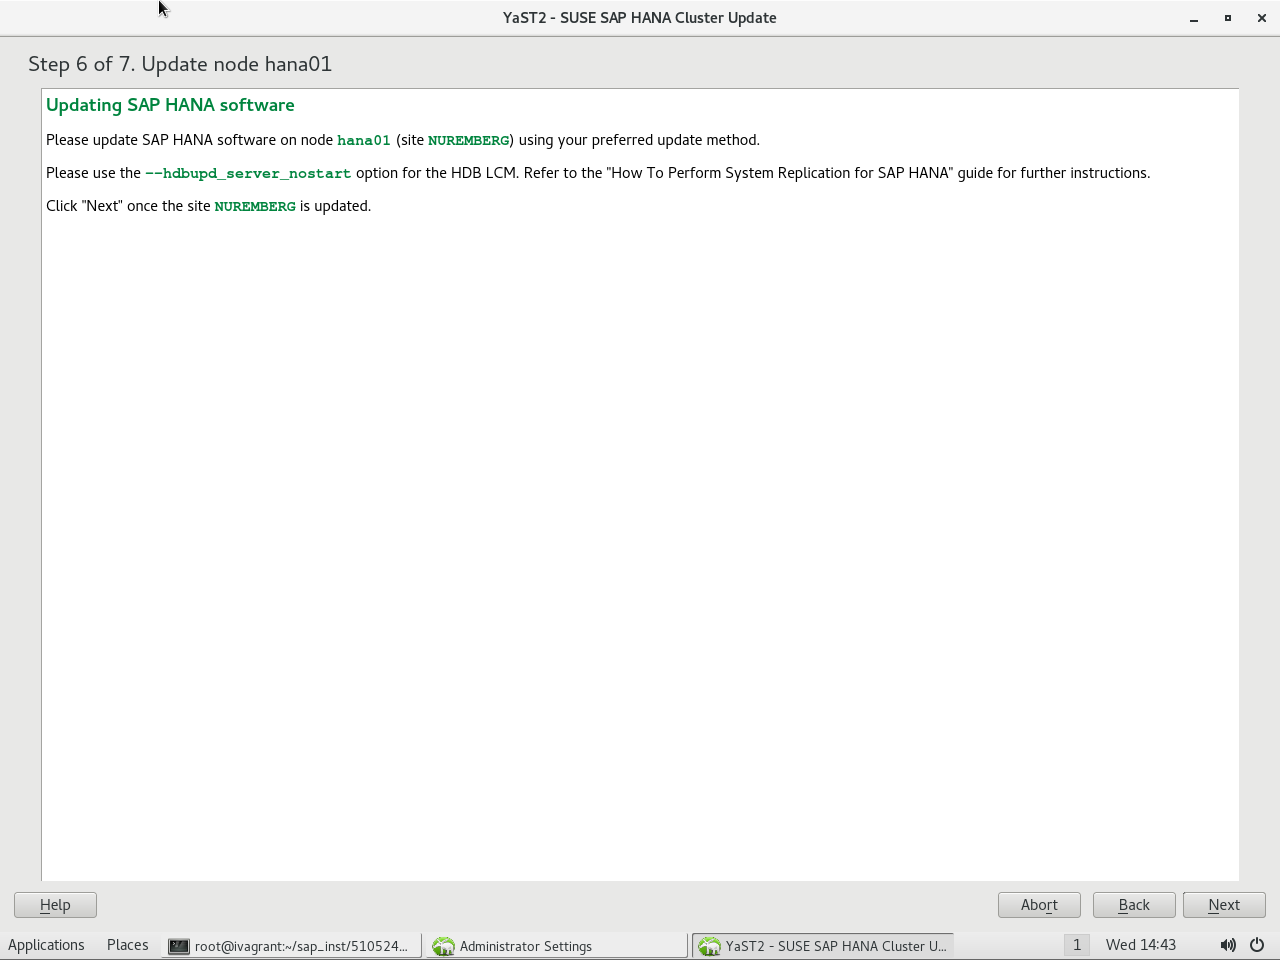Click the --hdbupd_server_nostart option text
Viewport: 1280px width, 960px height.
(248, 173)
